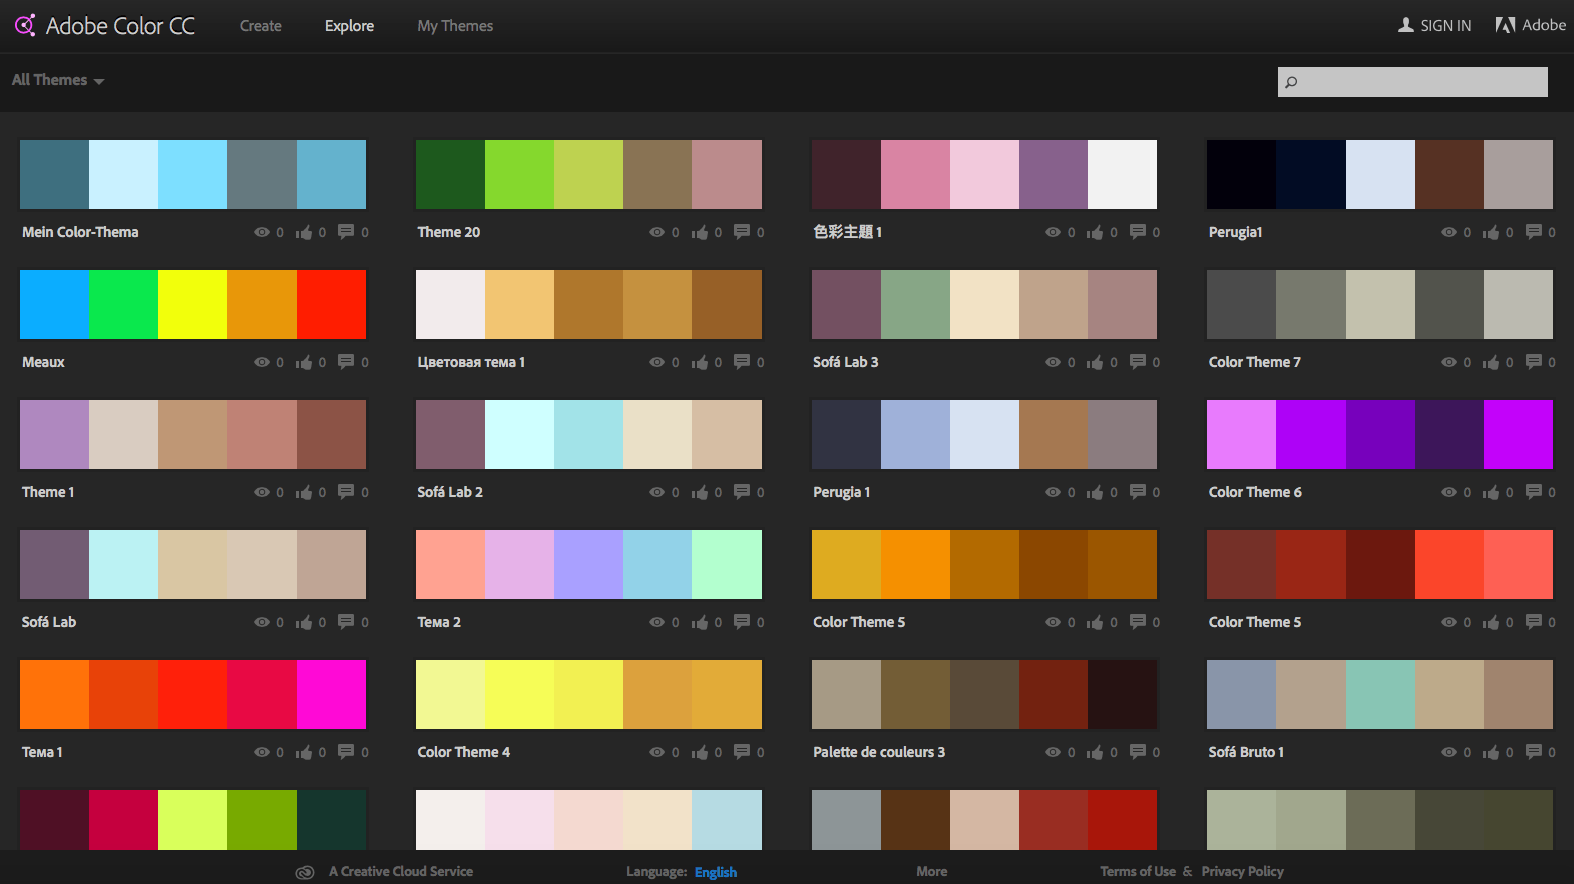
Task: Click the comment icon for Theme 20
Action: [742, 232]
